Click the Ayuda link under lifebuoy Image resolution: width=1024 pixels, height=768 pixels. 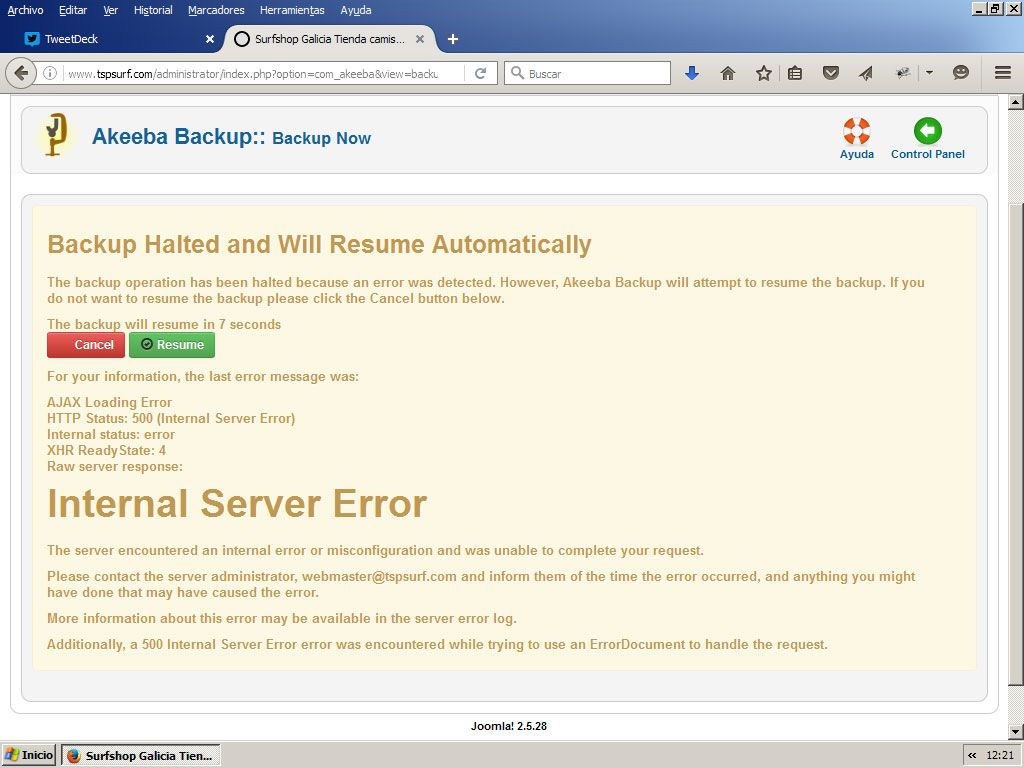(x=856, y=154)
